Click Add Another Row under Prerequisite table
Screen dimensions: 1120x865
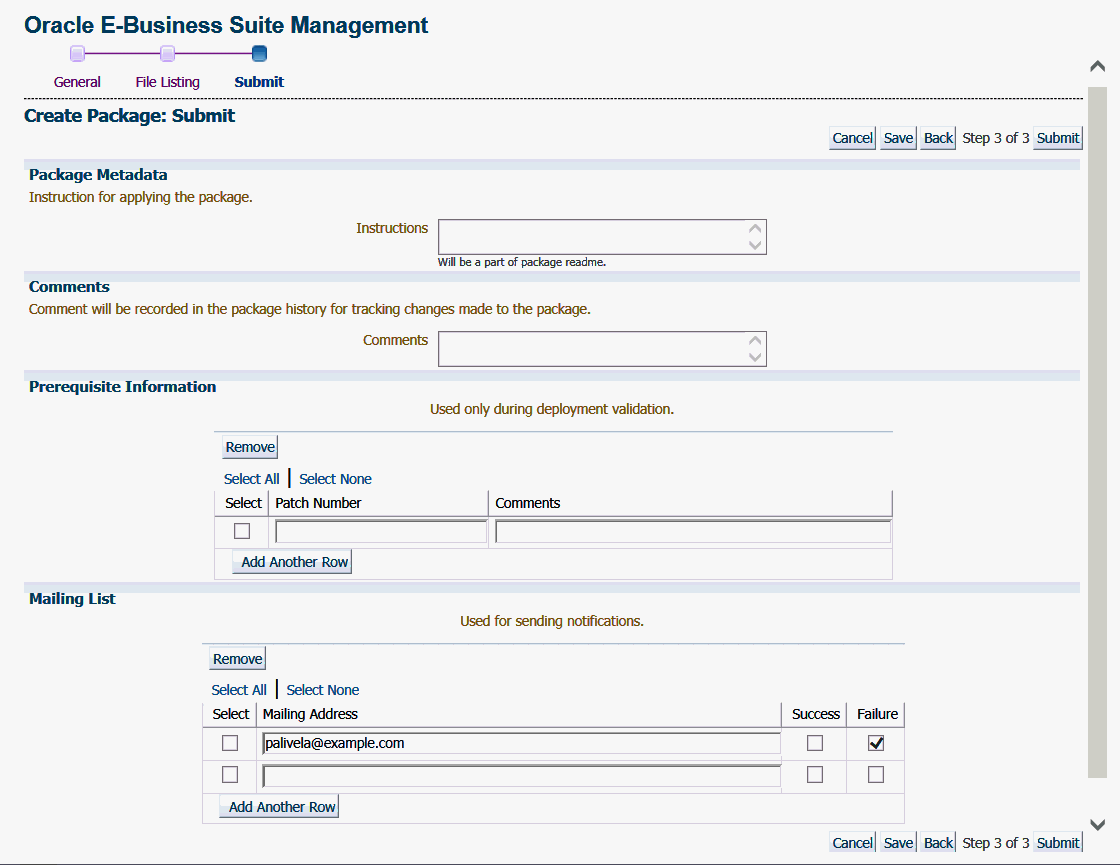(x=293, y=562)
